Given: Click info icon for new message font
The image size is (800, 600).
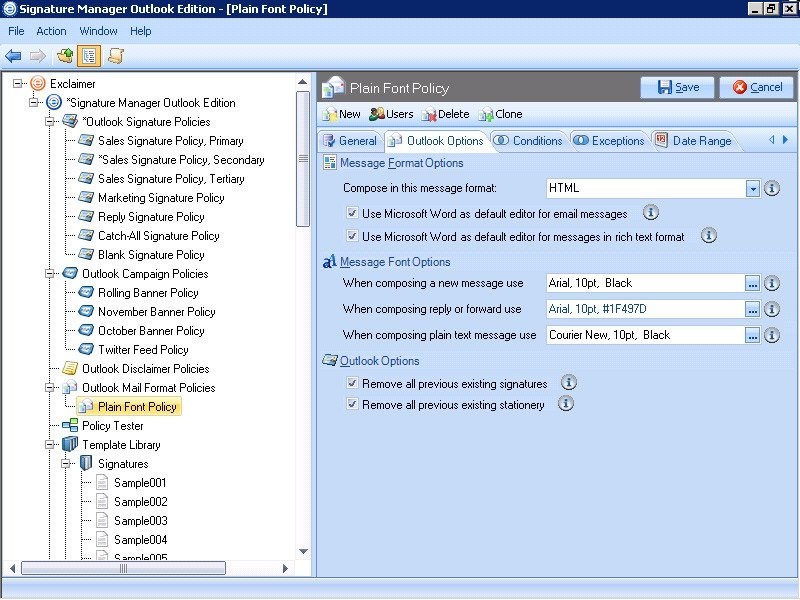Looking at the screenshot, I should click(x=771, y=283).
